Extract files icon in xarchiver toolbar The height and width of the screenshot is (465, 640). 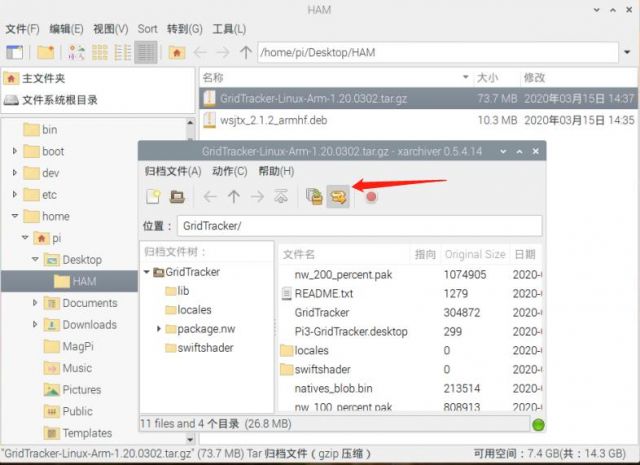coord(338,197)
